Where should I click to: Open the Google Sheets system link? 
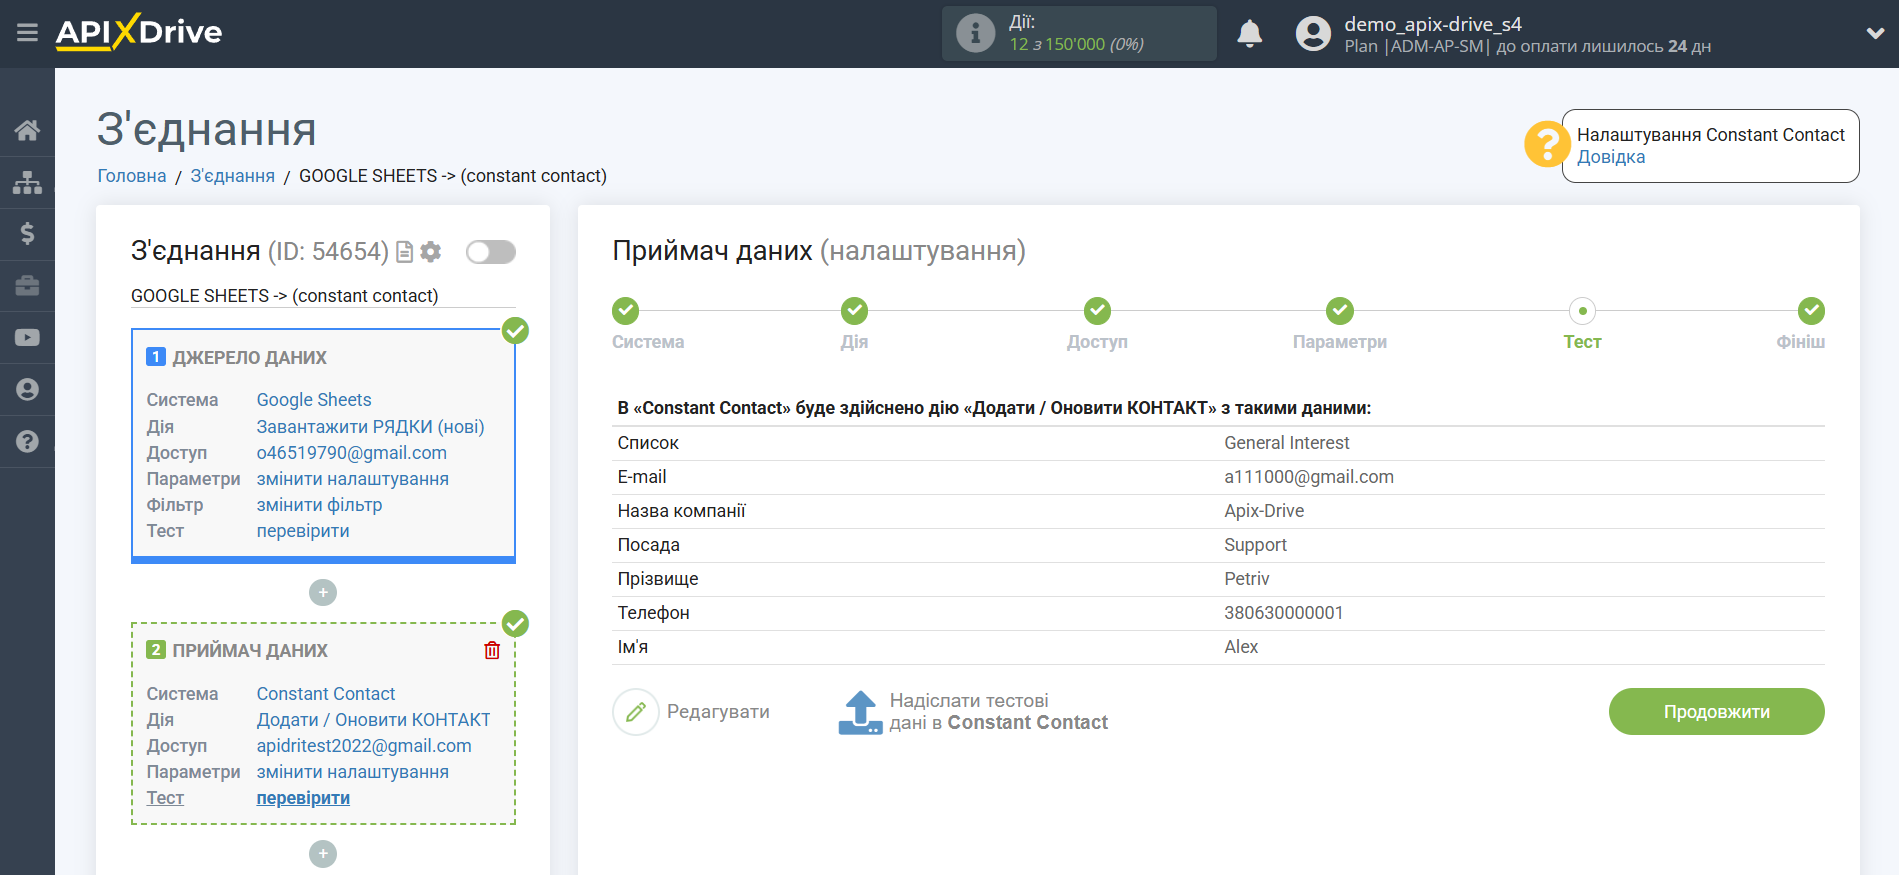pyautogui.click(x=314, y=400)
